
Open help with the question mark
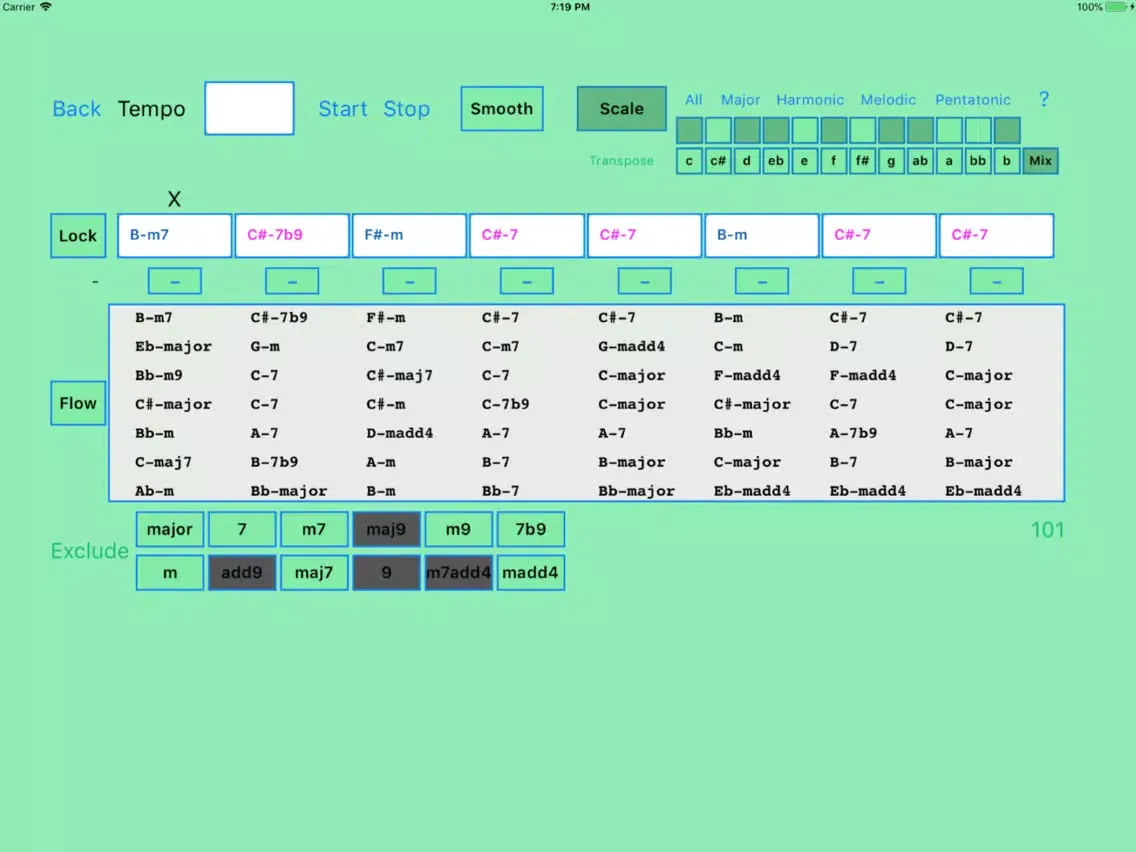tap(1043, 99)
